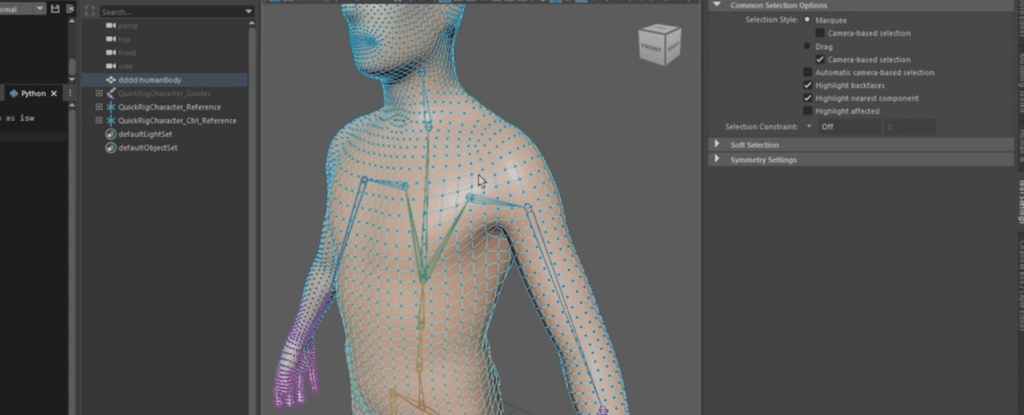Viewport: 1024px width, 415px height.
Task: Click the QuickRigCharacter_Ctrl_Reference node icon
Action: point(110,121)
